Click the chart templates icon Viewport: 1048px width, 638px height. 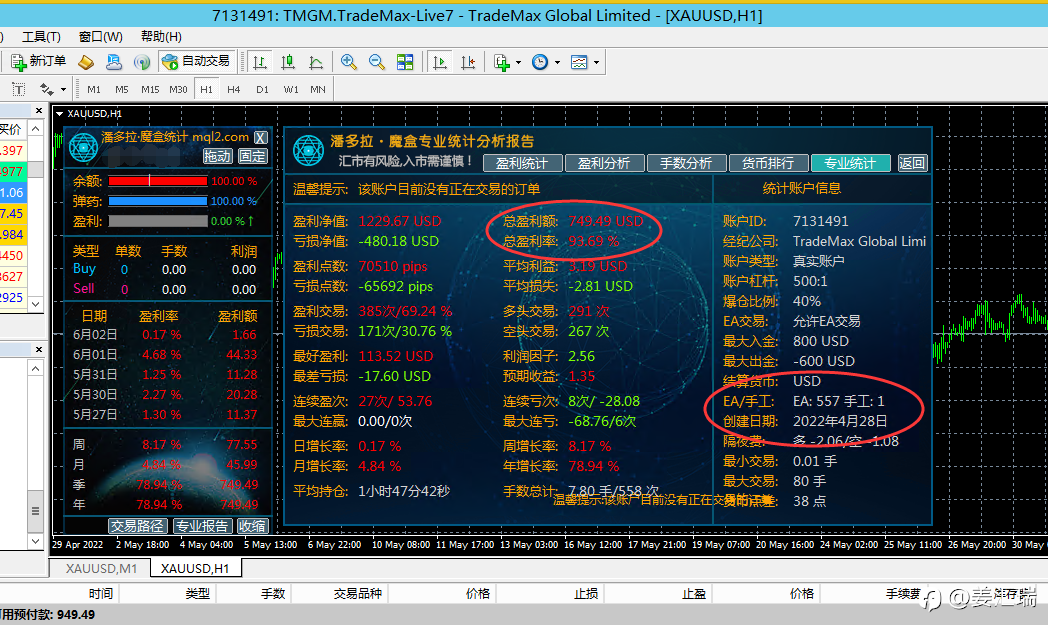coord(579,62)
